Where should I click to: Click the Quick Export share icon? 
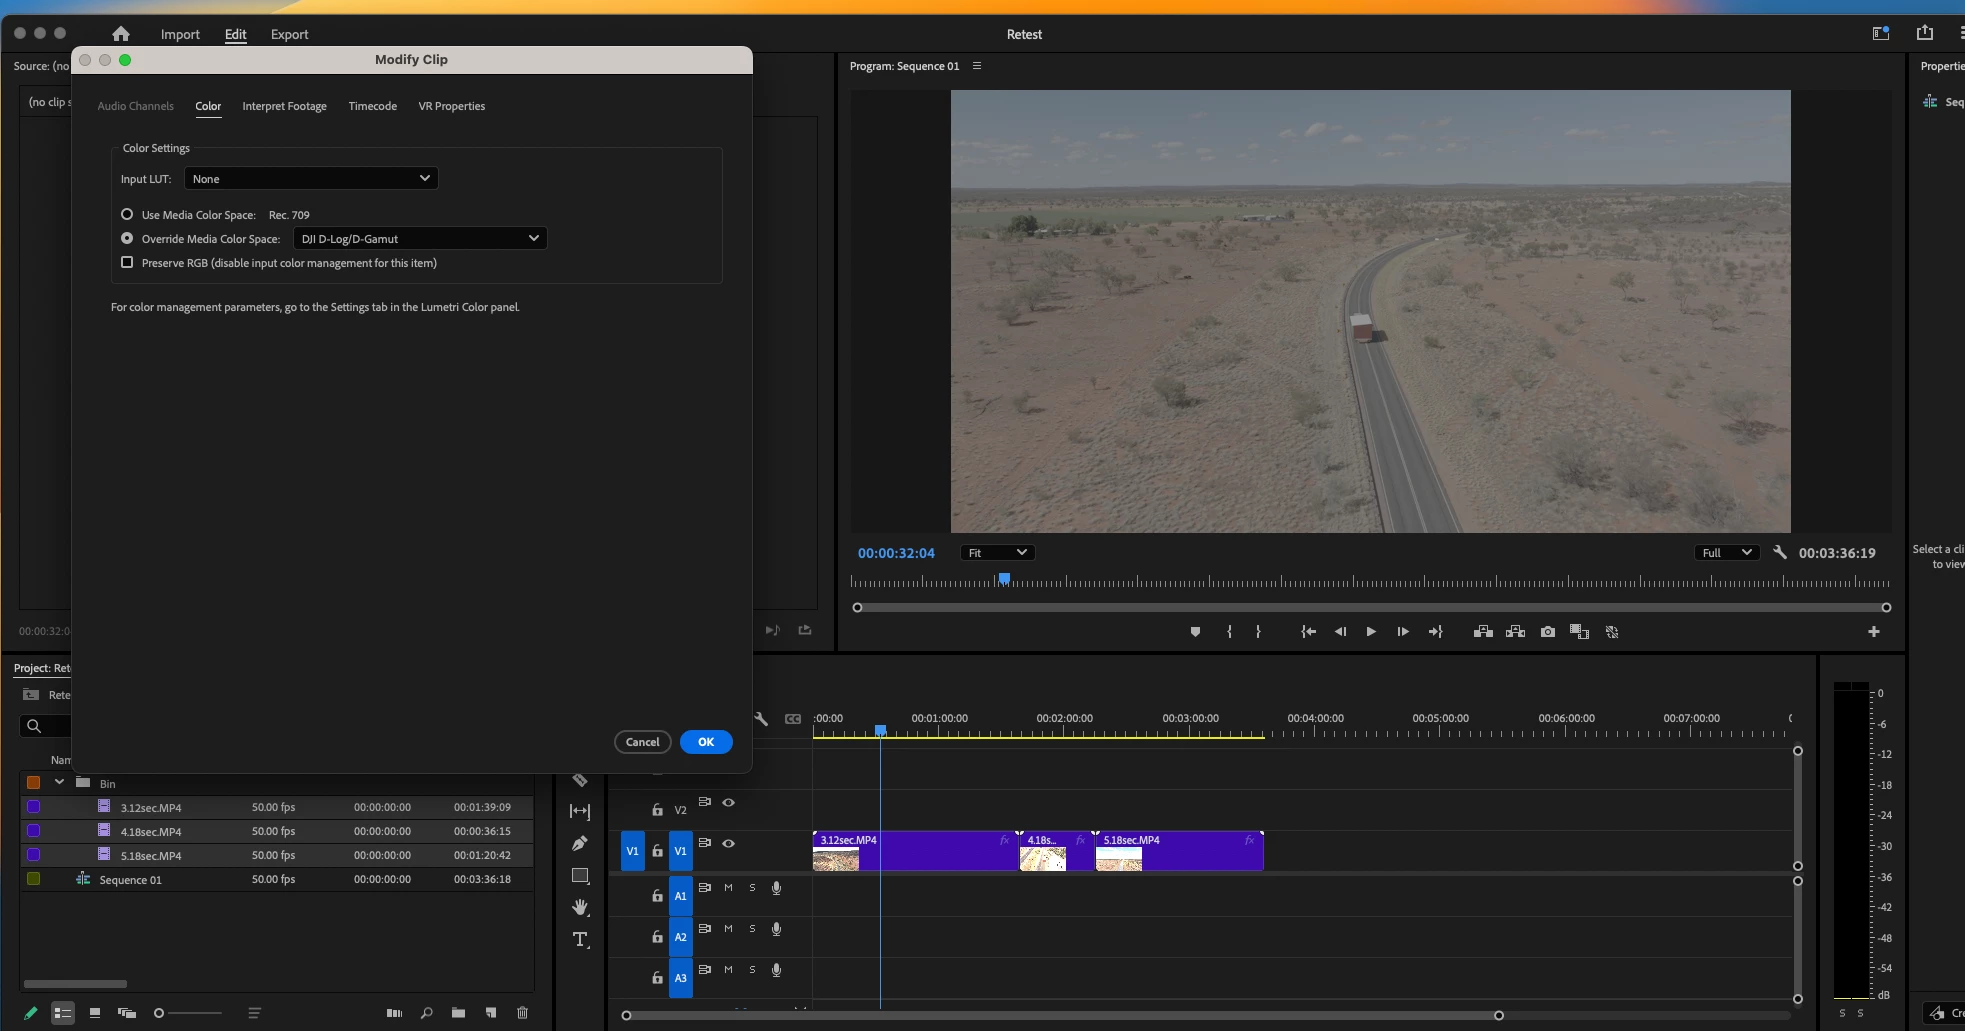[x=1925, y=33]
